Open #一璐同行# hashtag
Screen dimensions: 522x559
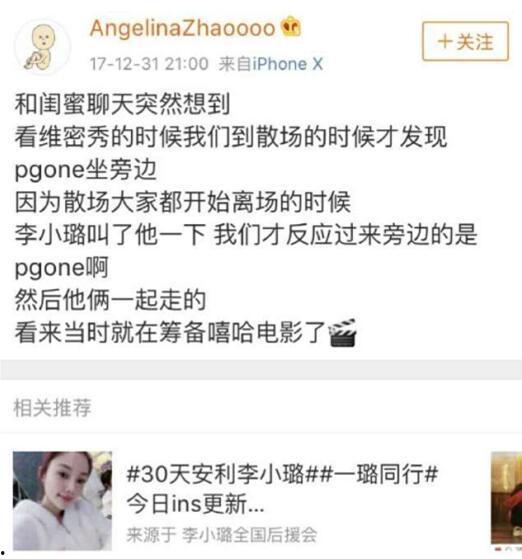click(x=376, y=475)
